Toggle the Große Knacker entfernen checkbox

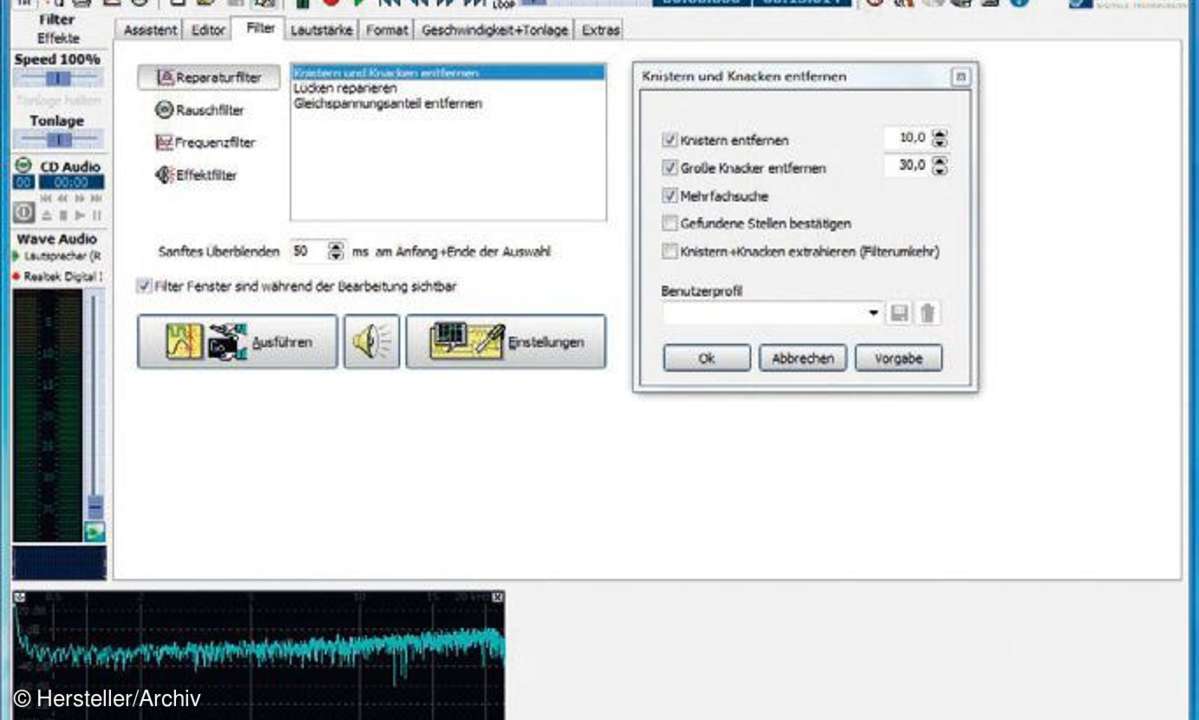point(669,167)
